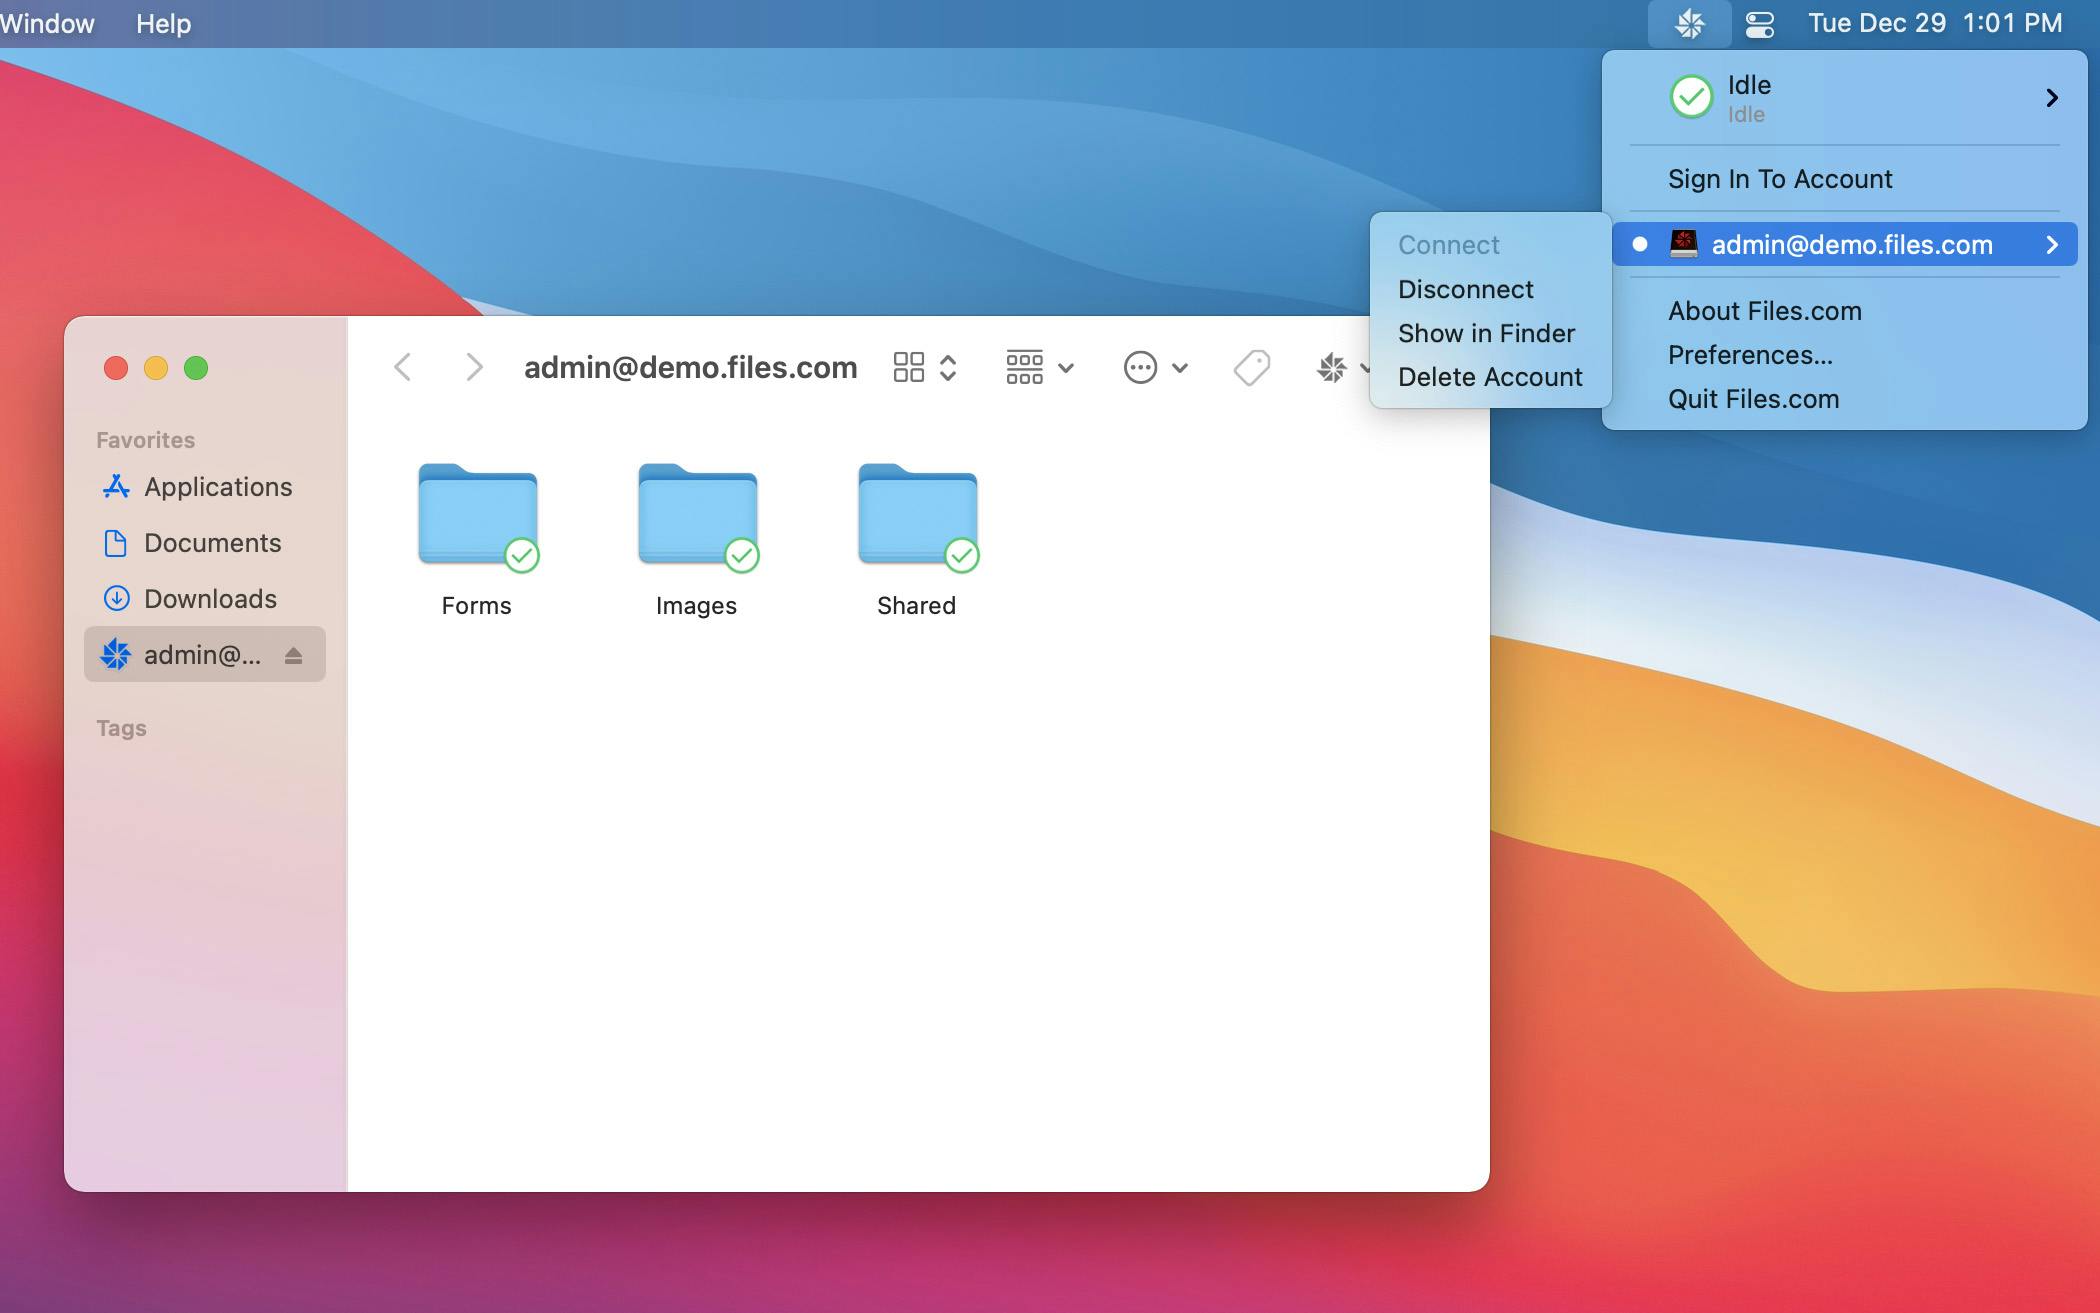Click Sign In To Account
2100x1313 pixels.
click(1780, 179)
